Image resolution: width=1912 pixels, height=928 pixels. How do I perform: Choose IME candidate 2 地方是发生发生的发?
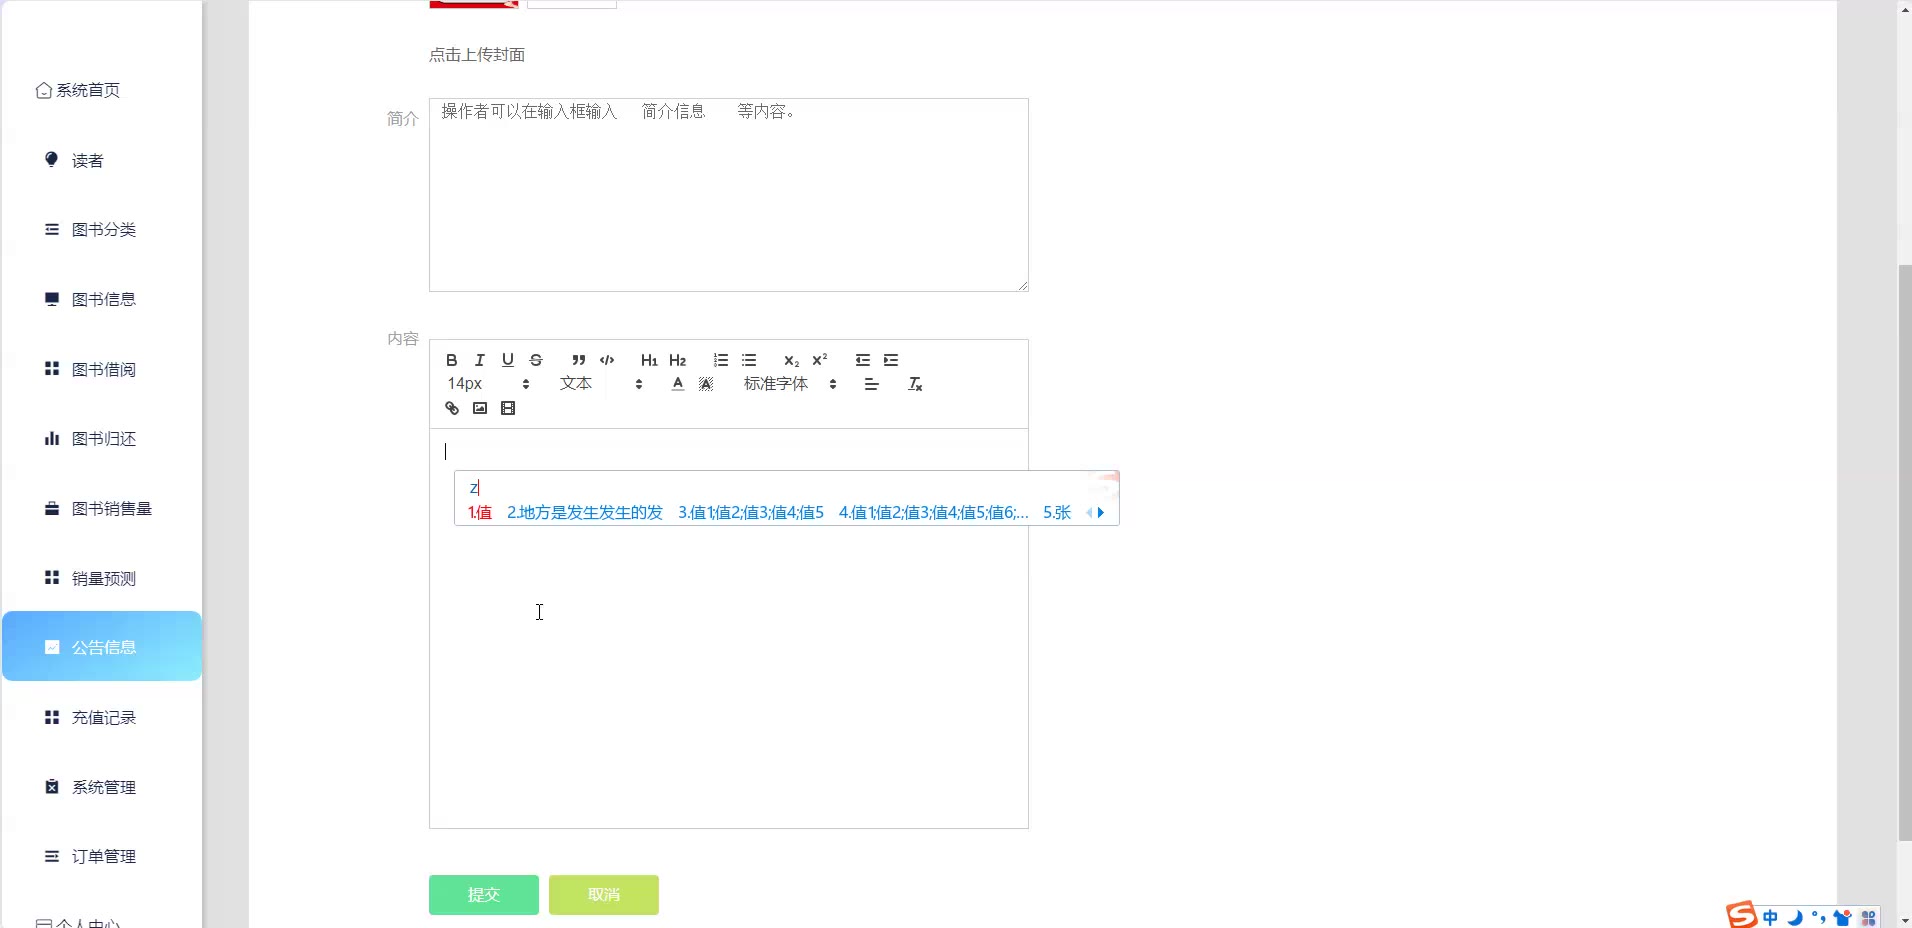click(585, 513)
